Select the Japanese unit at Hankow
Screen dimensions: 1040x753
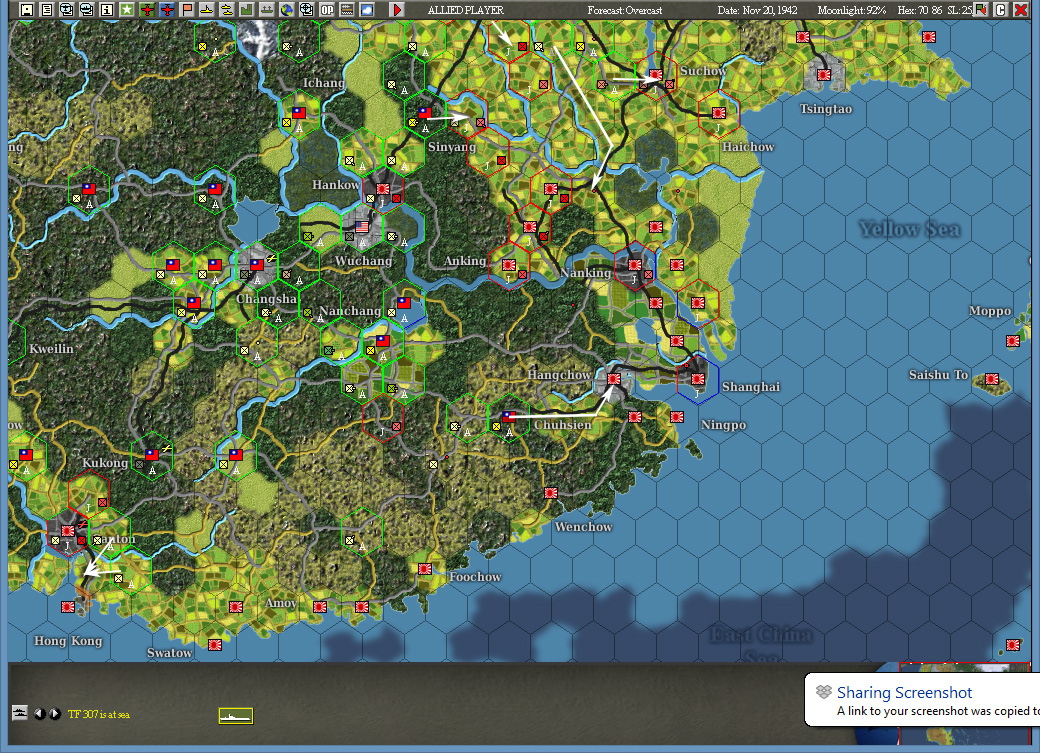[383, 189]
